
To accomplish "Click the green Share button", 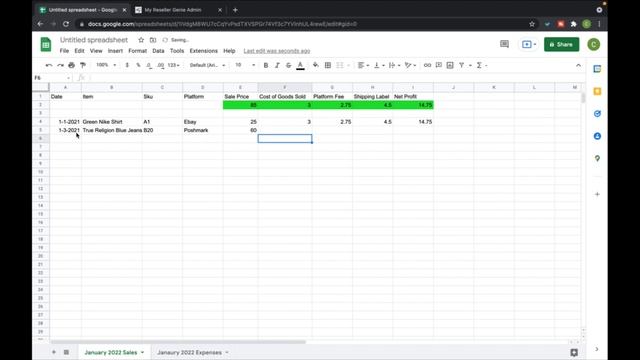I will 561,44.
